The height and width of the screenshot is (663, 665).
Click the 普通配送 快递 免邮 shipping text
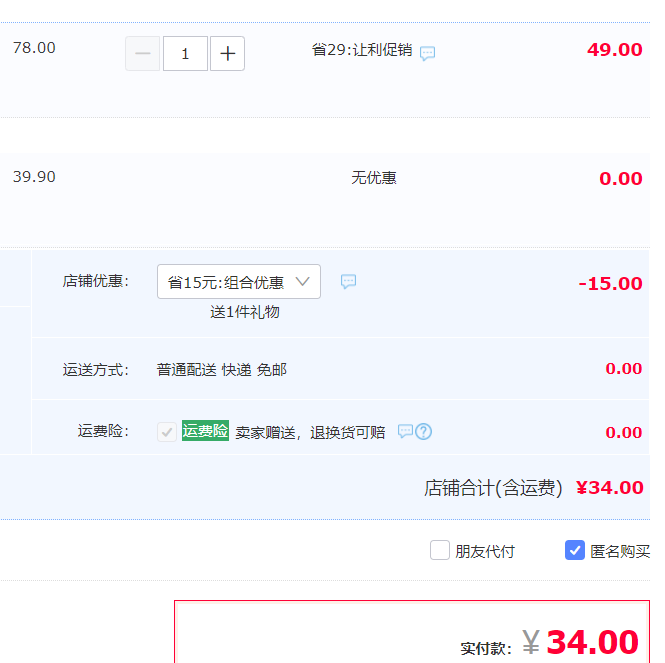click(222, 370)
